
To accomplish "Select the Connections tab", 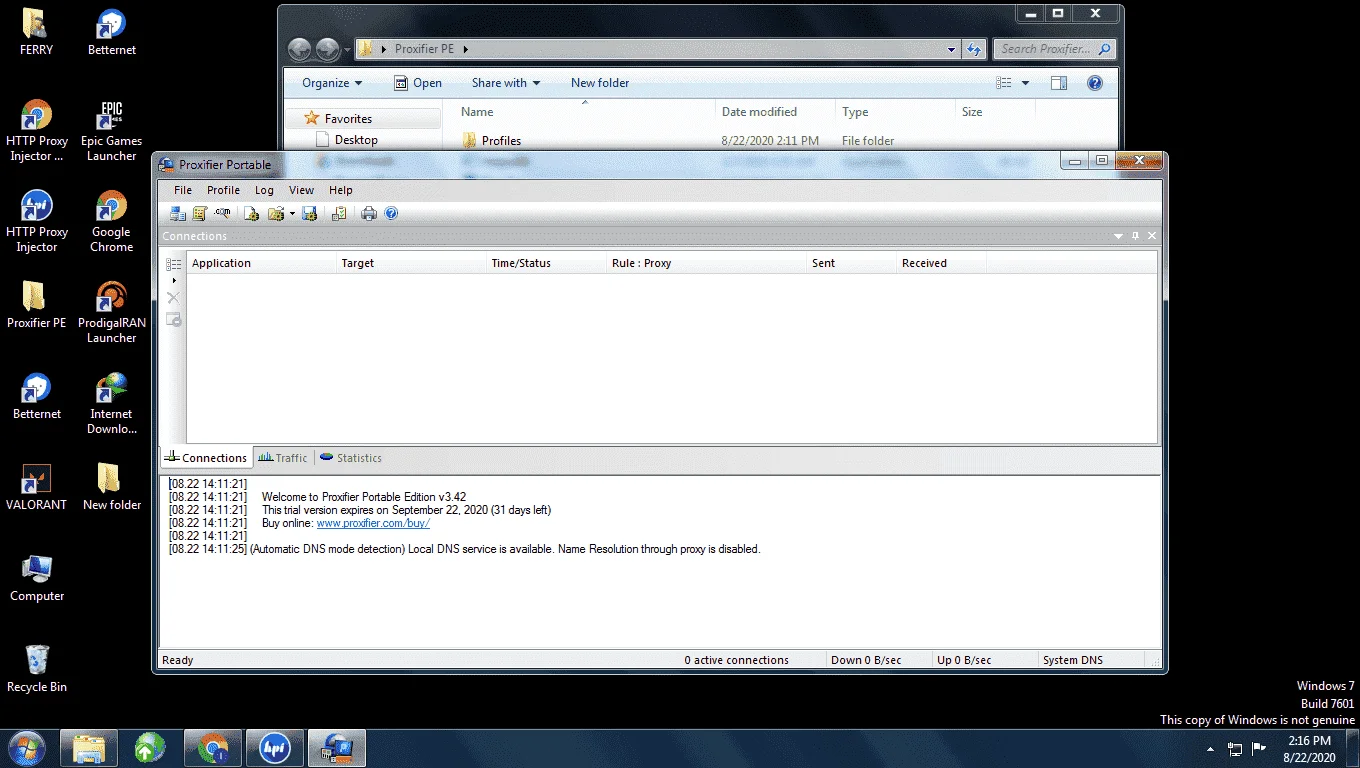I will 206,458.
